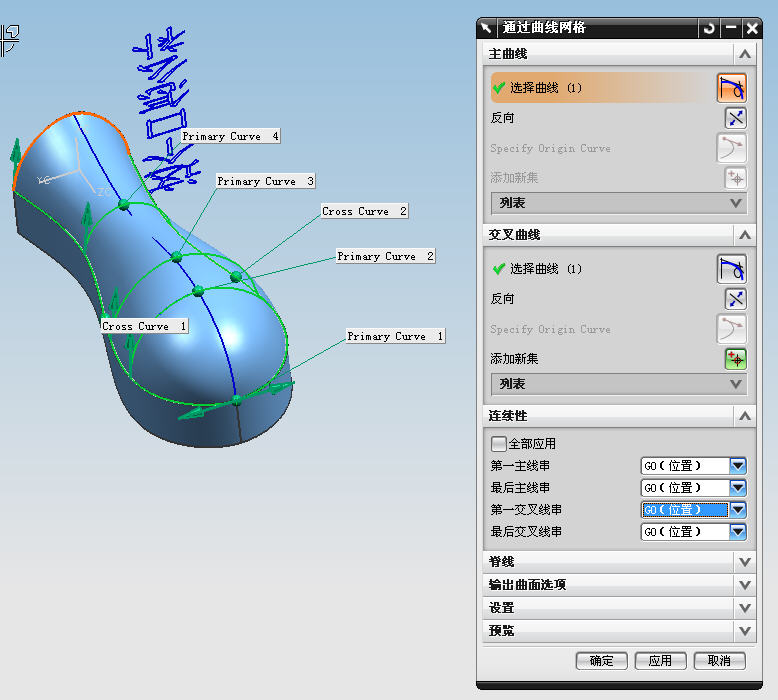Click 交叉曲线 section header text
The height and width of the screenshot is (700, 778).
[514, 235]
